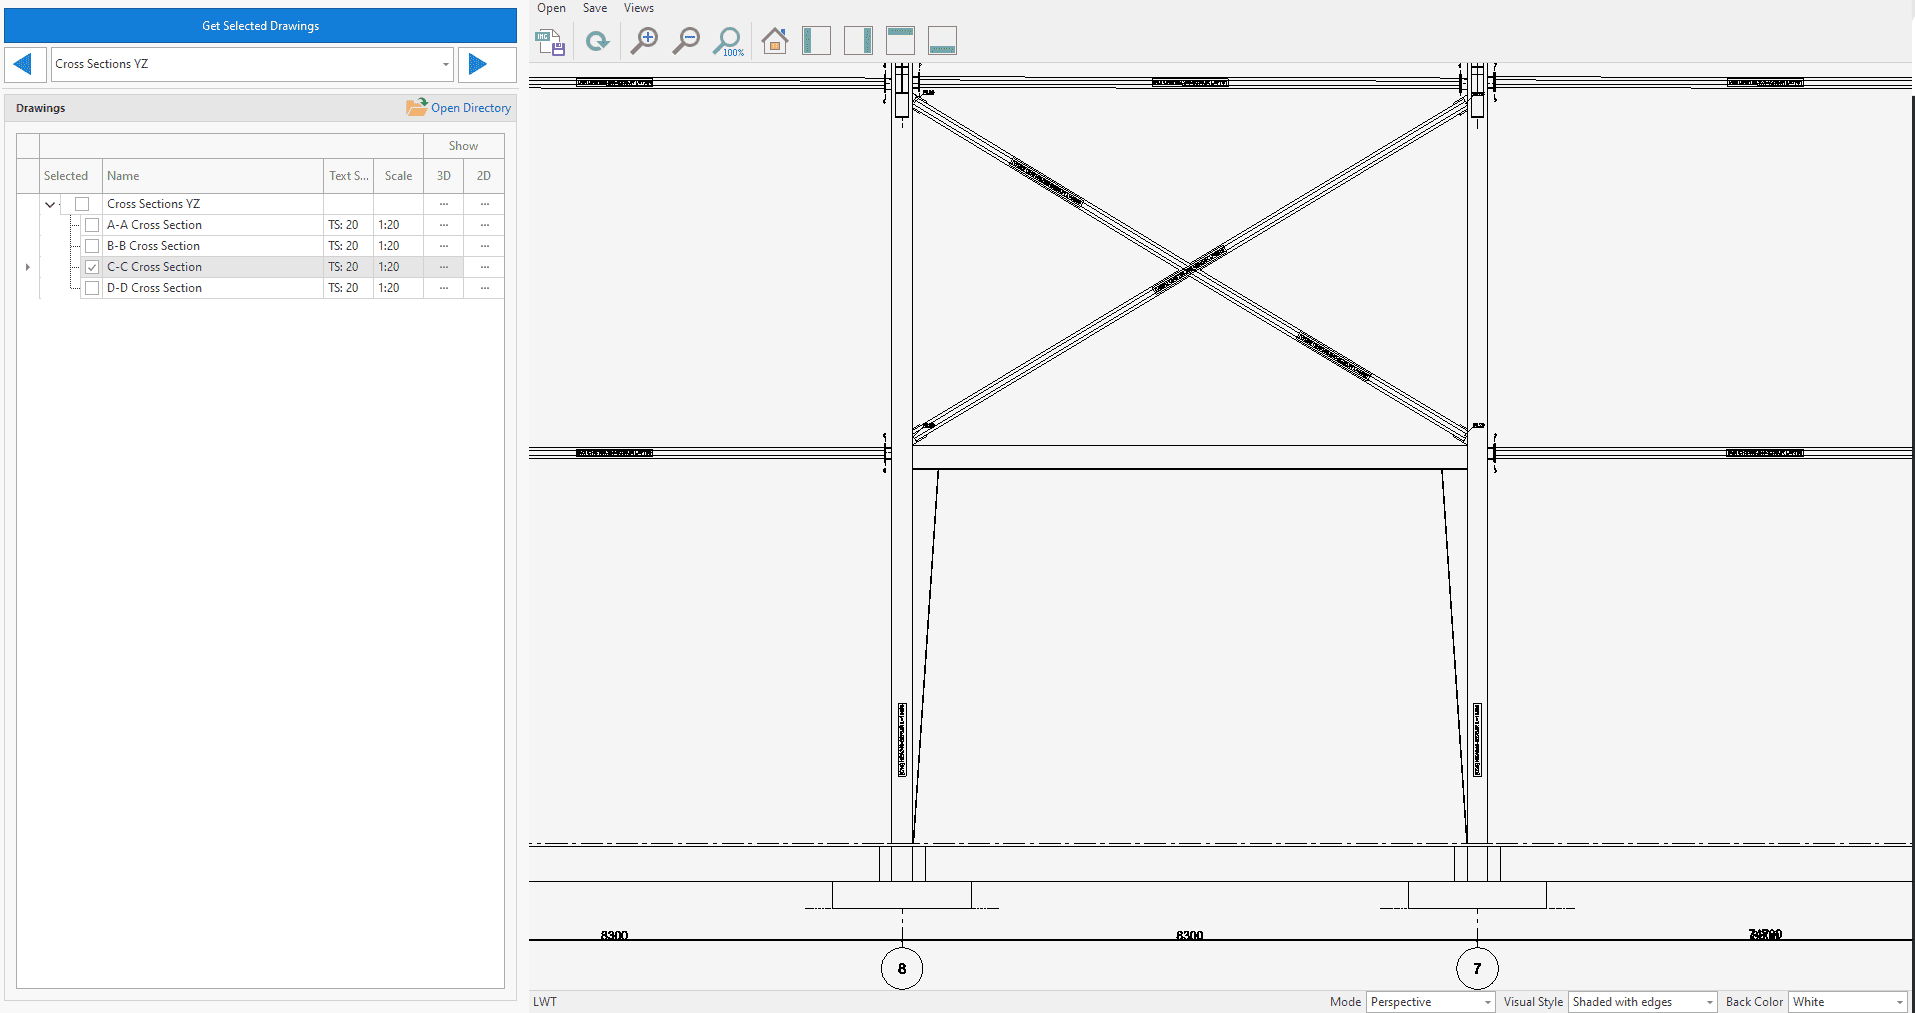Screen dimensions: 1915x1013
Task: Switch to the bottom view icon
Action: [942, 41]
